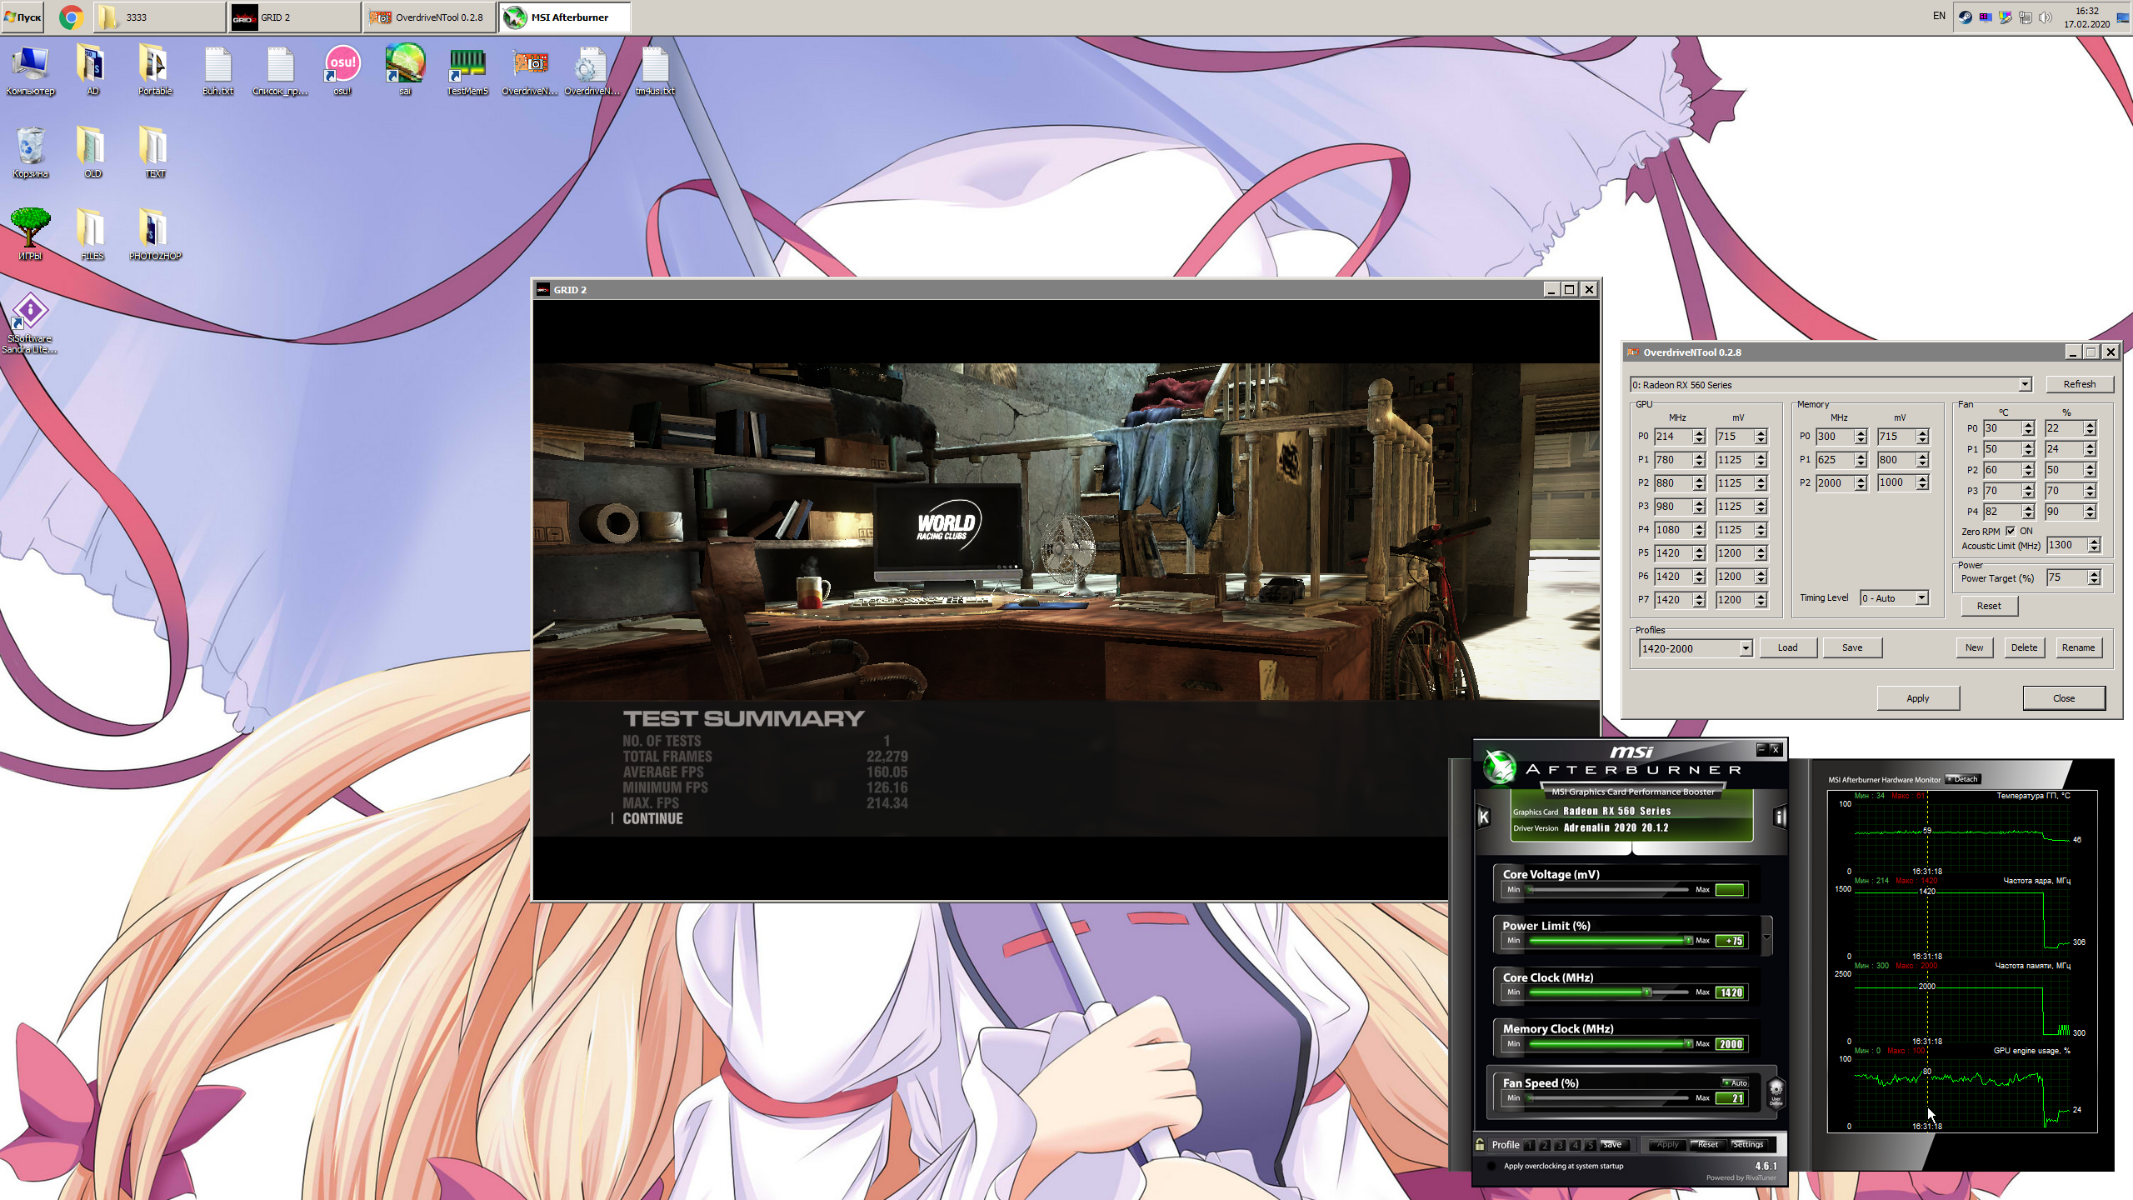Click the profile lock padlock icon
This screenshot has height=1200, width=2133.
1481,1144
